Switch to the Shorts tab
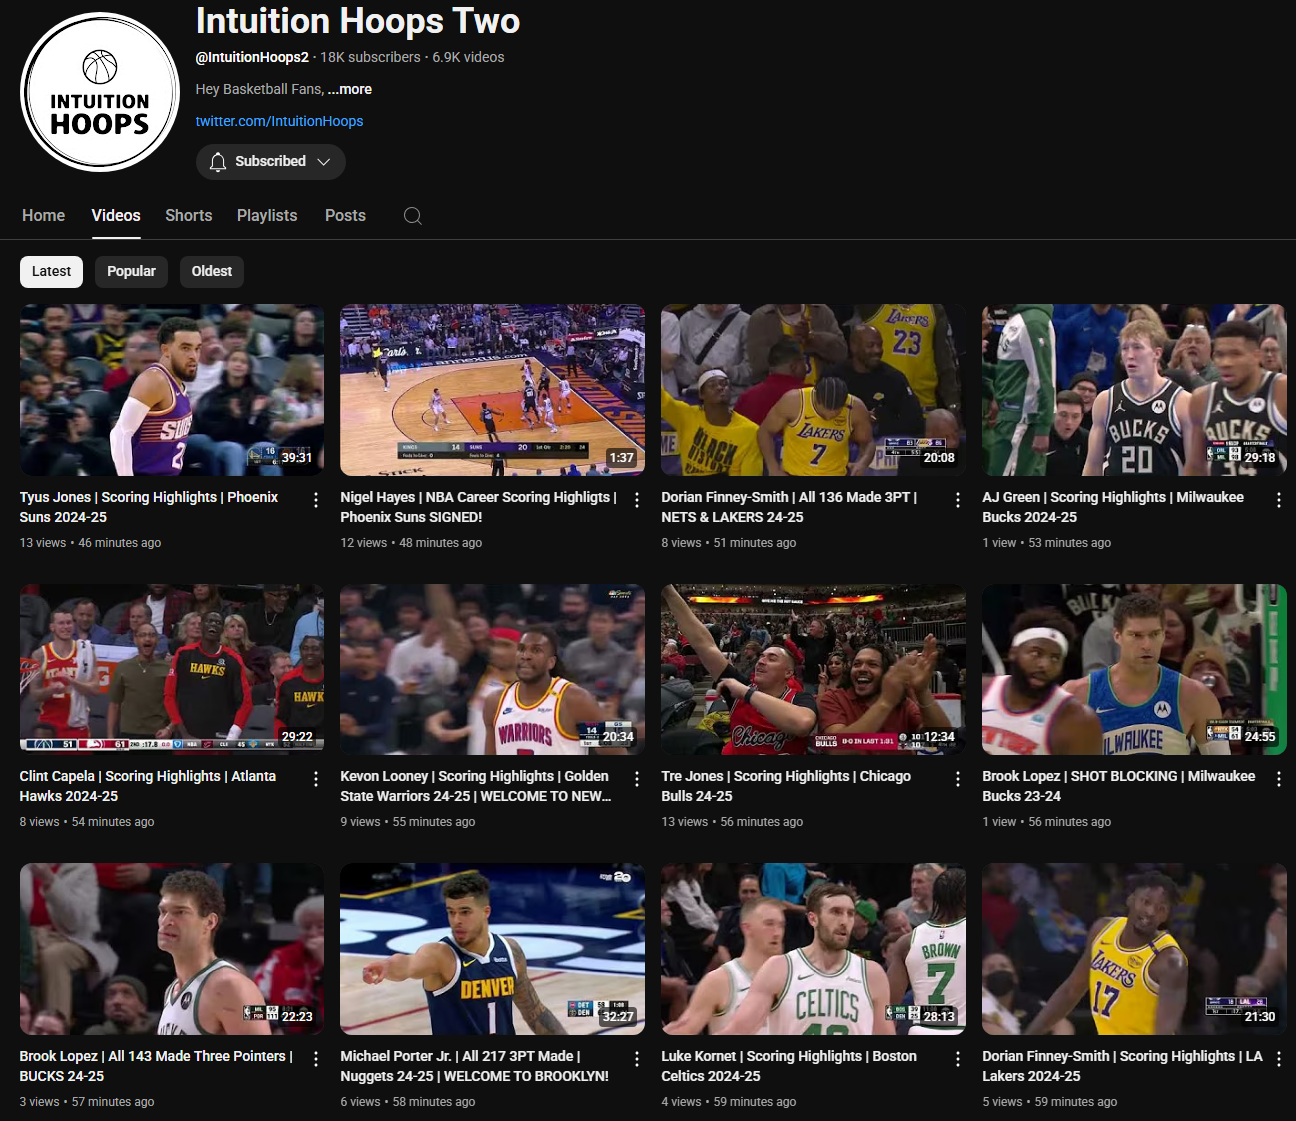The image size is (1296, 1121). click(189, 216)
